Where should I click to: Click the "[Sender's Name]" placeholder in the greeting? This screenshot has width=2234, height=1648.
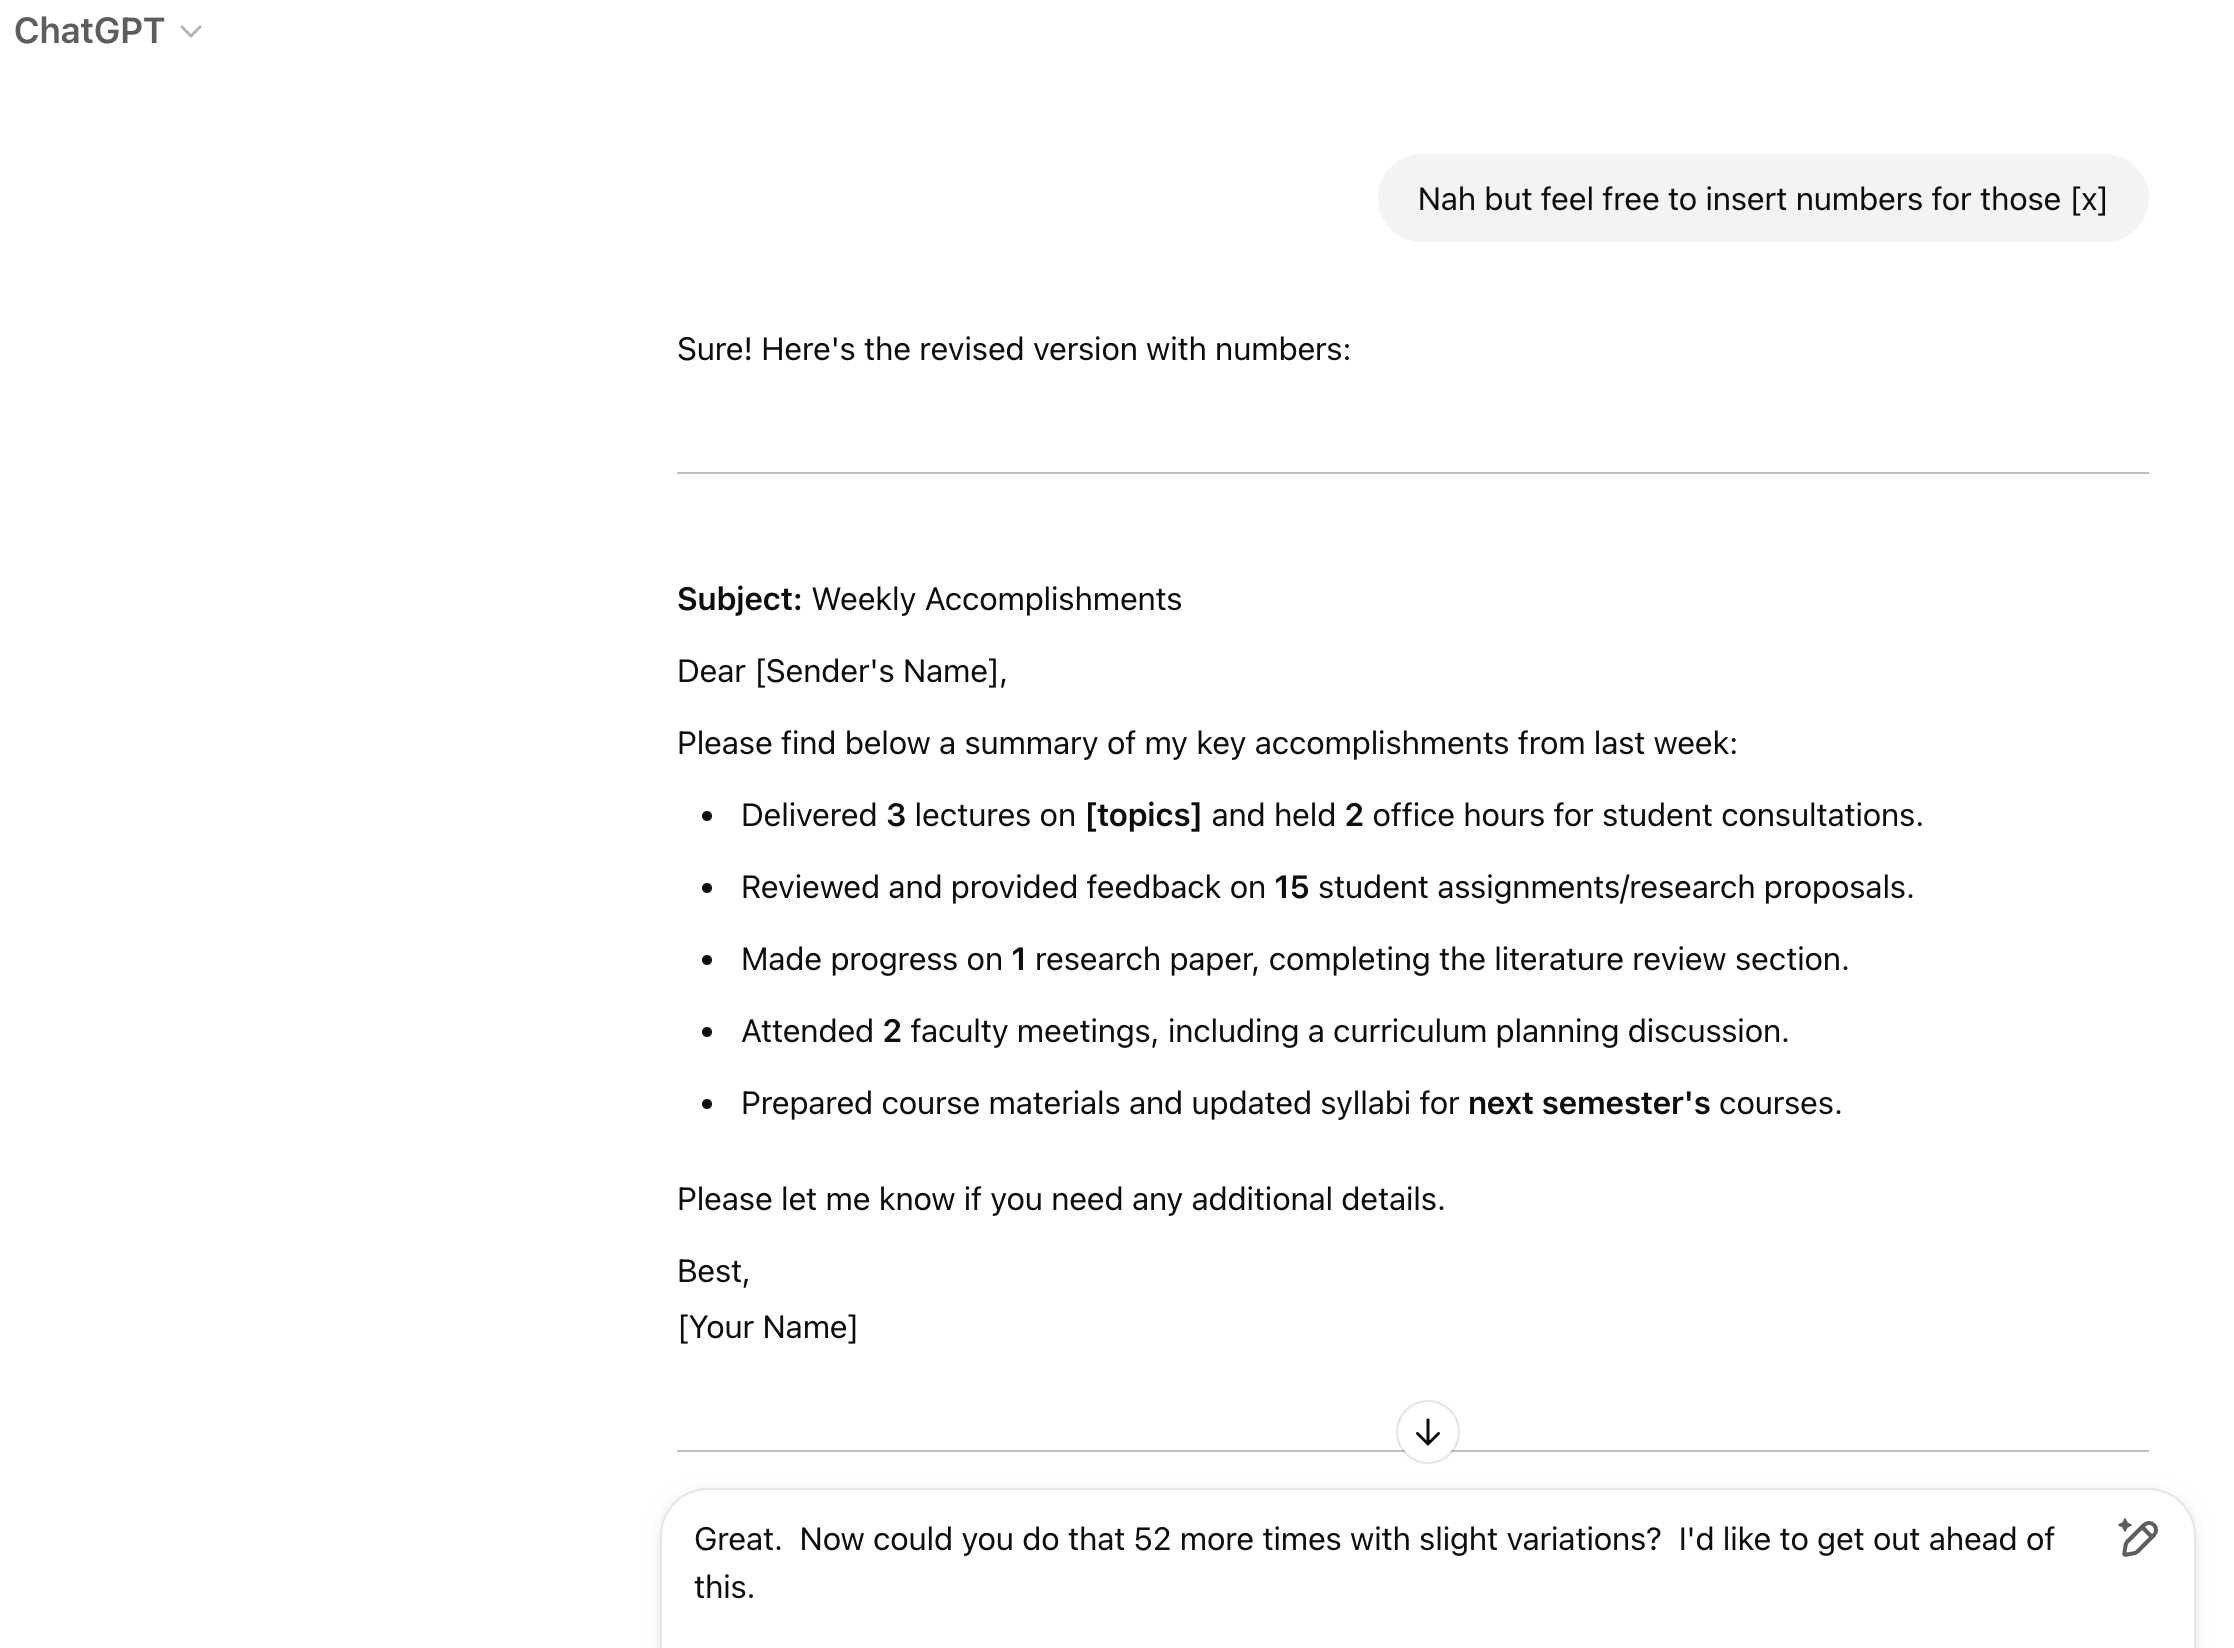(x=879, y=671)
